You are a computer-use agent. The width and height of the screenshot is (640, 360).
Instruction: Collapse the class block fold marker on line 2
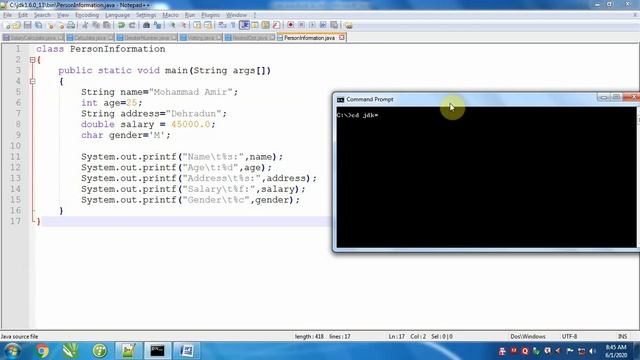tap(33, 60)
